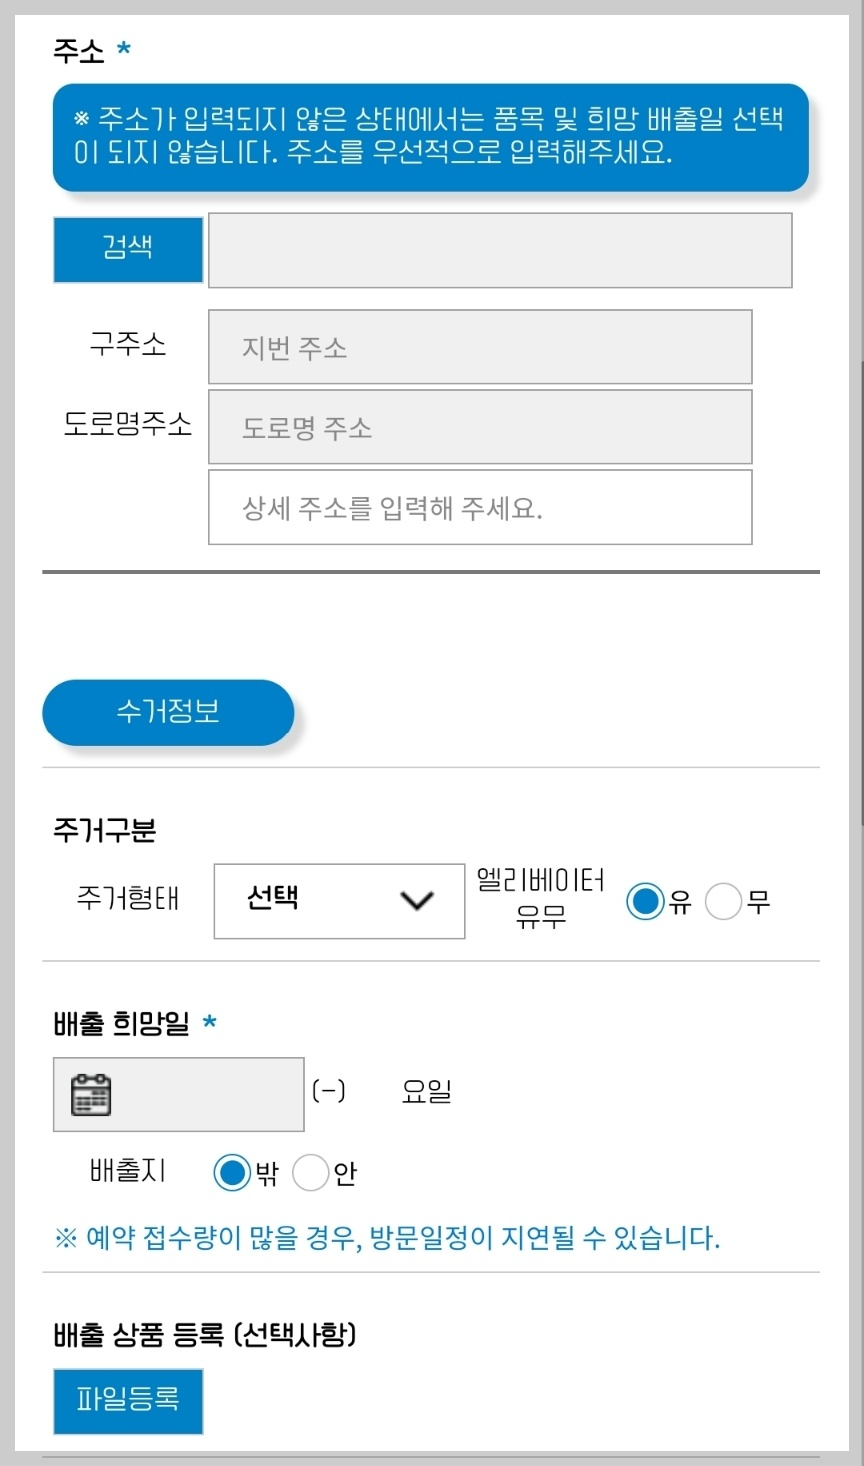
Task: Click the 배출 희망일 date selection box
Action: (x=178, y=1093)
